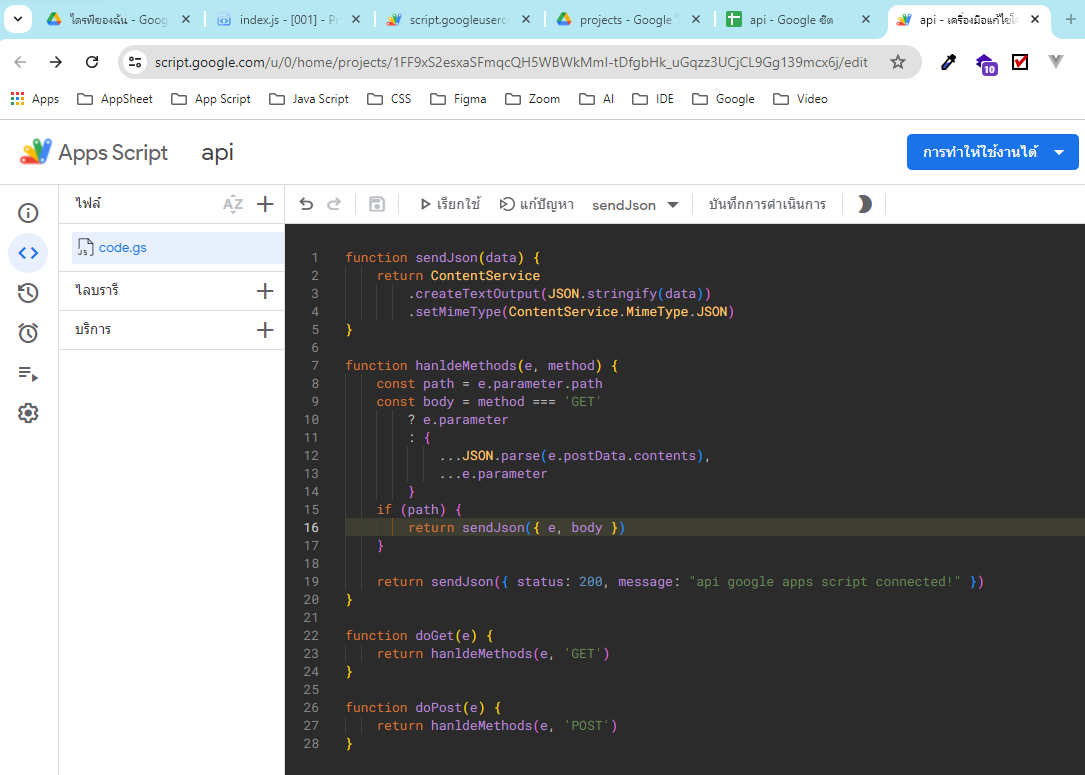The height and width of the screenshot is (775, 1085).
Task: Add a library with the ไลบรารี plus
Action: 264,290
